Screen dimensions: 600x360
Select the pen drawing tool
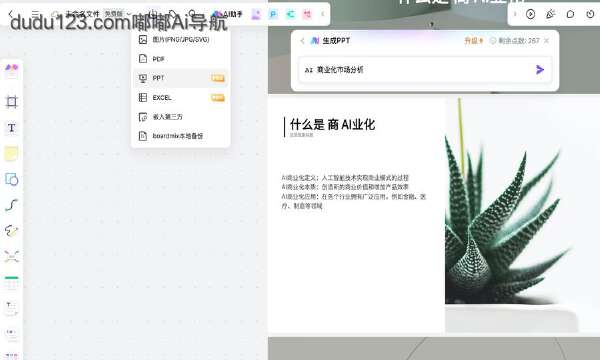click(11, 231)
